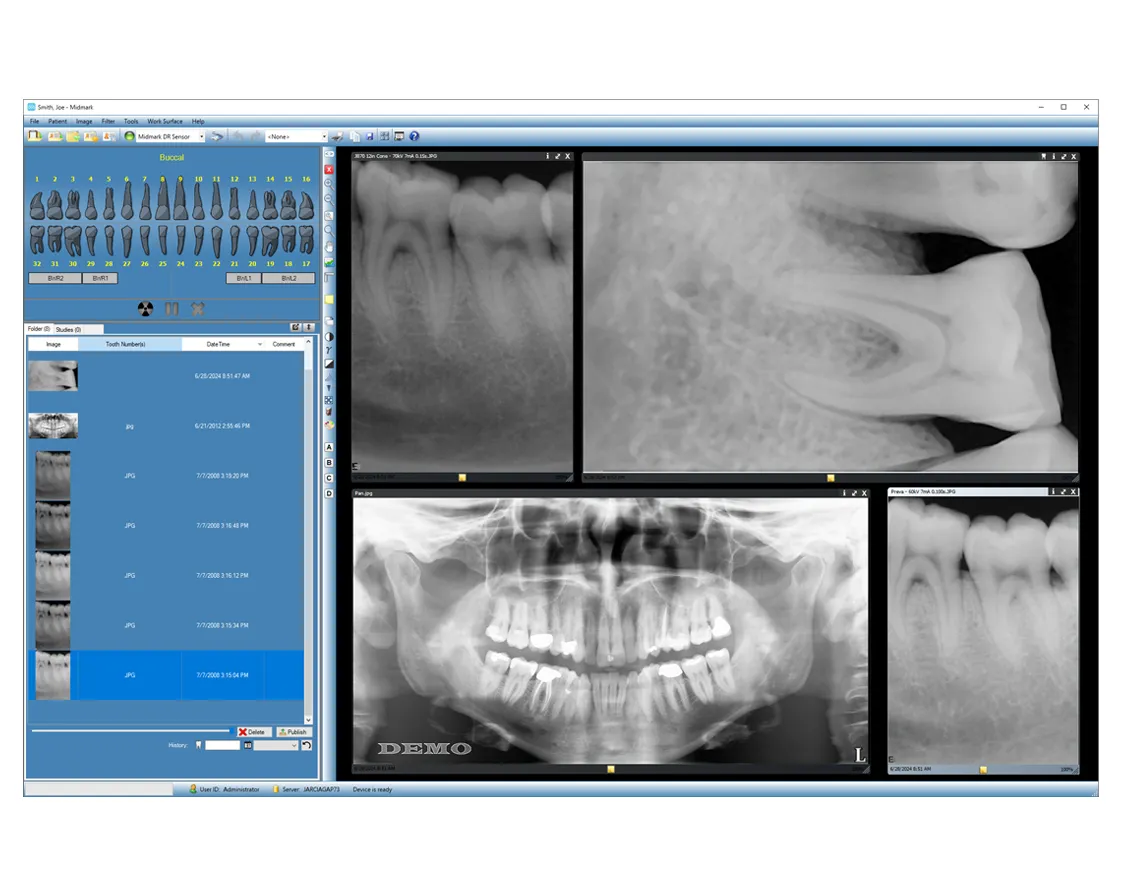Click the green sensor status icon
This screenshot has width=1122, height=896.
tap(130, 136)
